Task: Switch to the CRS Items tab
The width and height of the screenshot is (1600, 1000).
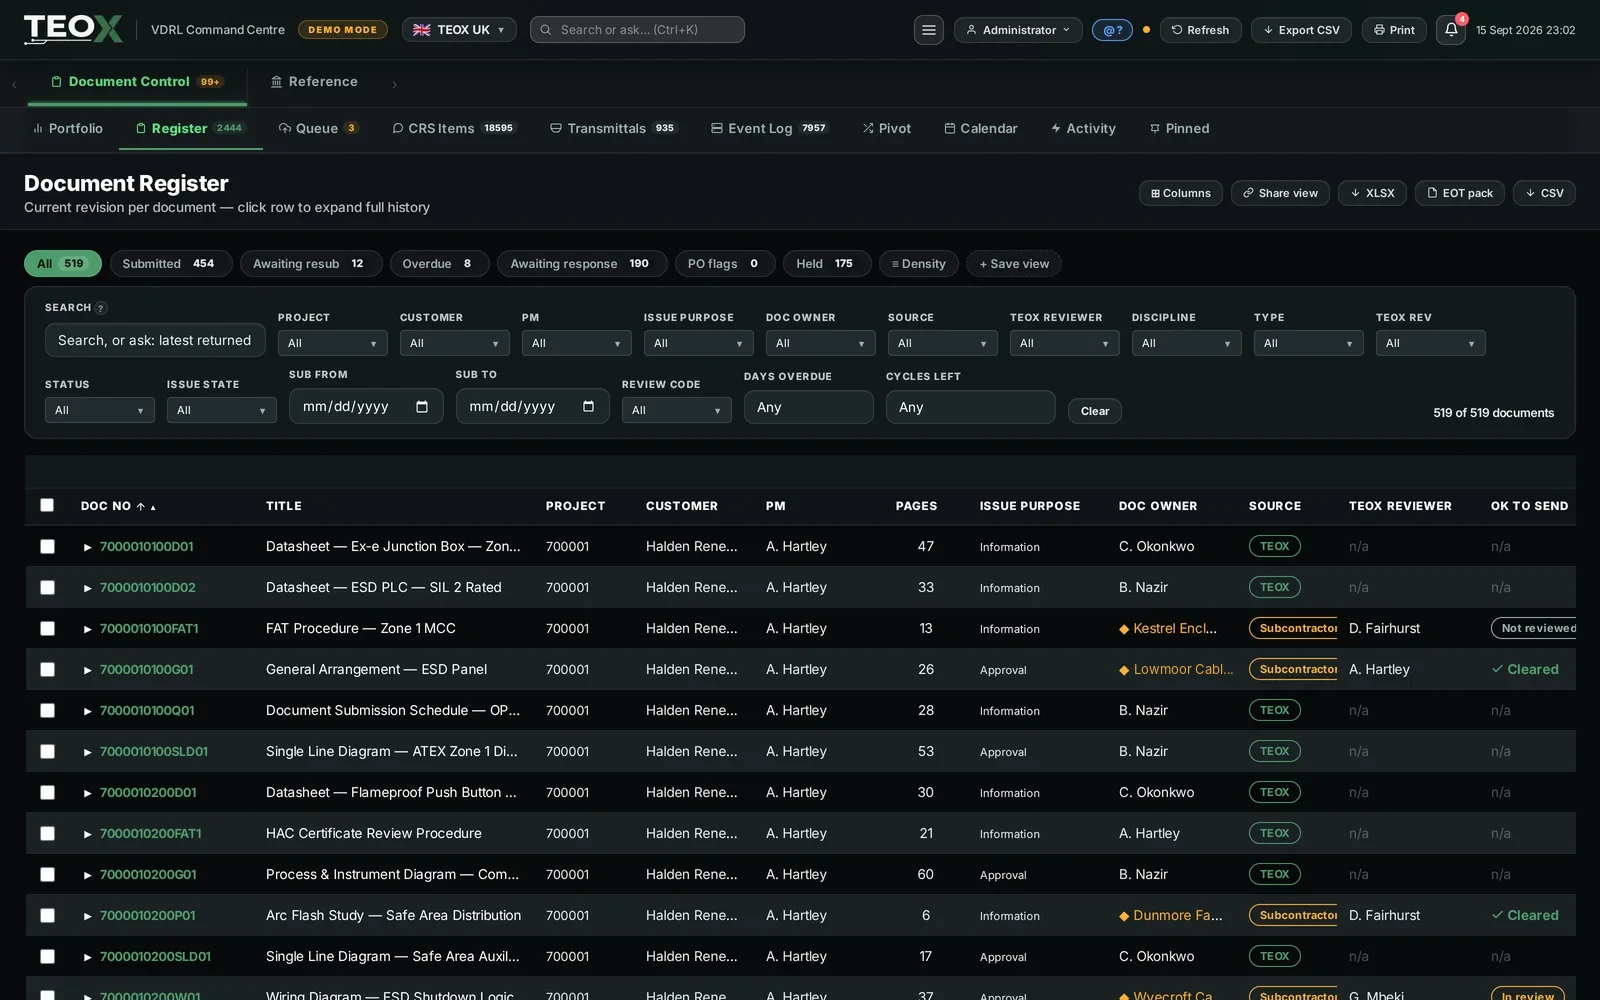Action: [453, 128]
